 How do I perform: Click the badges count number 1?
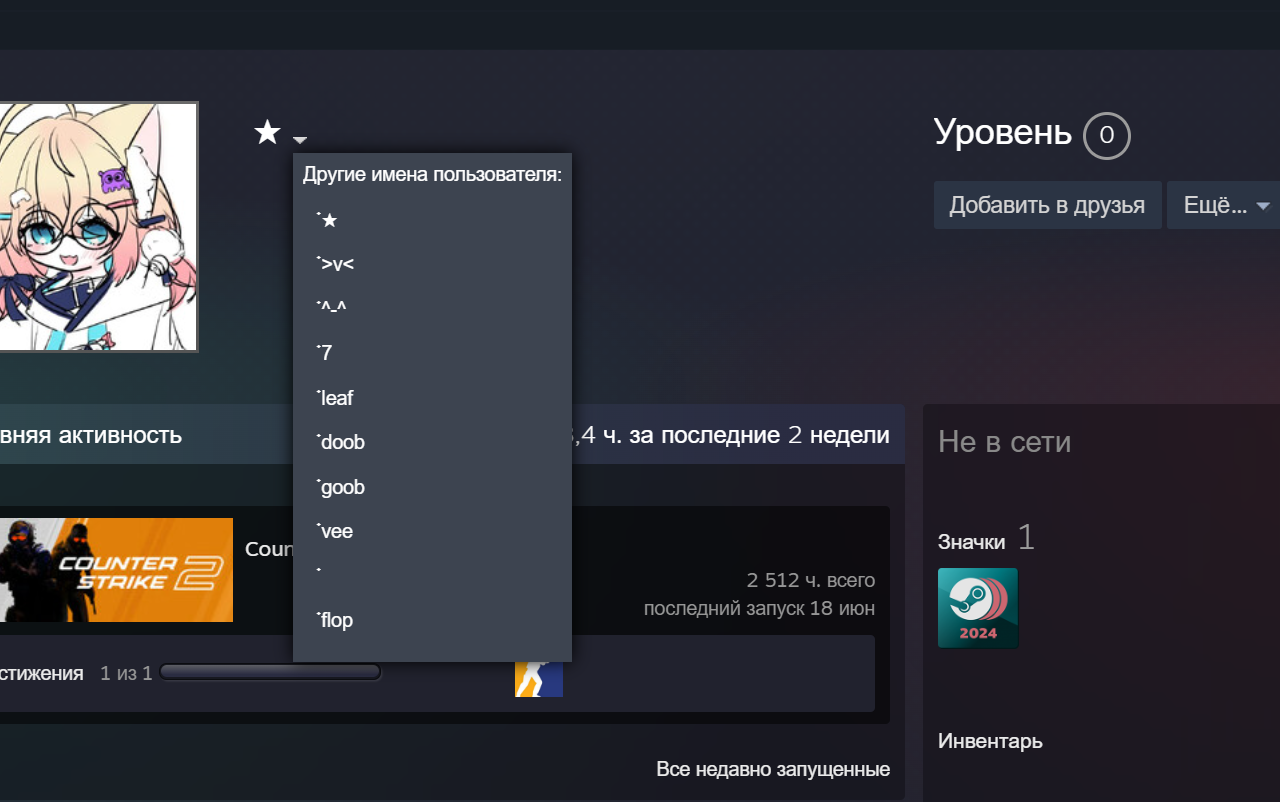pyautogui.click(x=1026, y=538)
